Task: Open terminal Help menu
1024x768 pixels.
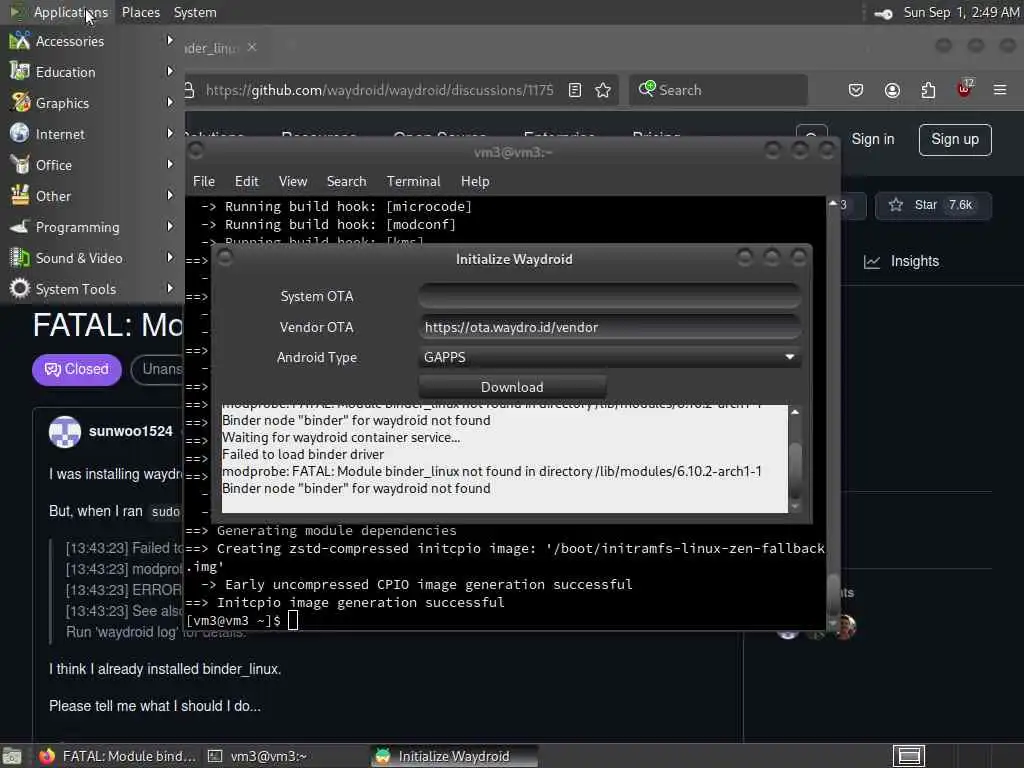Action: pos(475,182)
